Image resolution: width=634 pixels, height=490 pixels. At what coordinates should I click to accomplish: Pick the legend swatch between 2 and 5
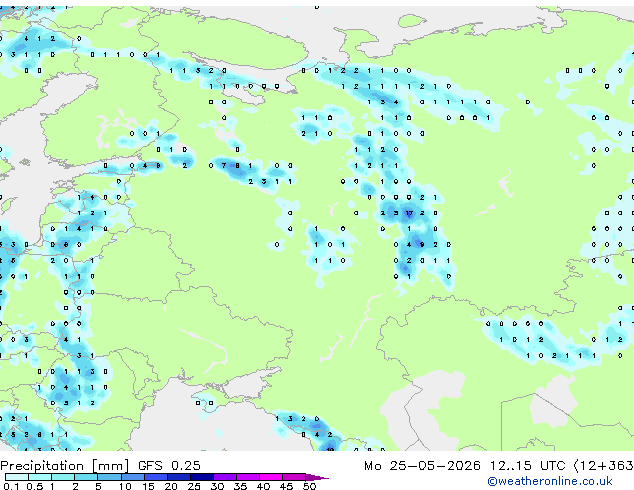tap(86, 477)
